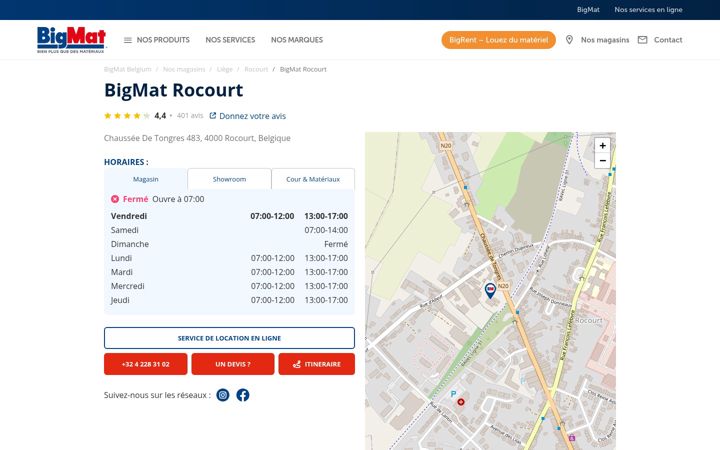Click the Samedi hours row
Image resolution: width=720 pixels, height=450 pixels.
[x=229, y=230]
